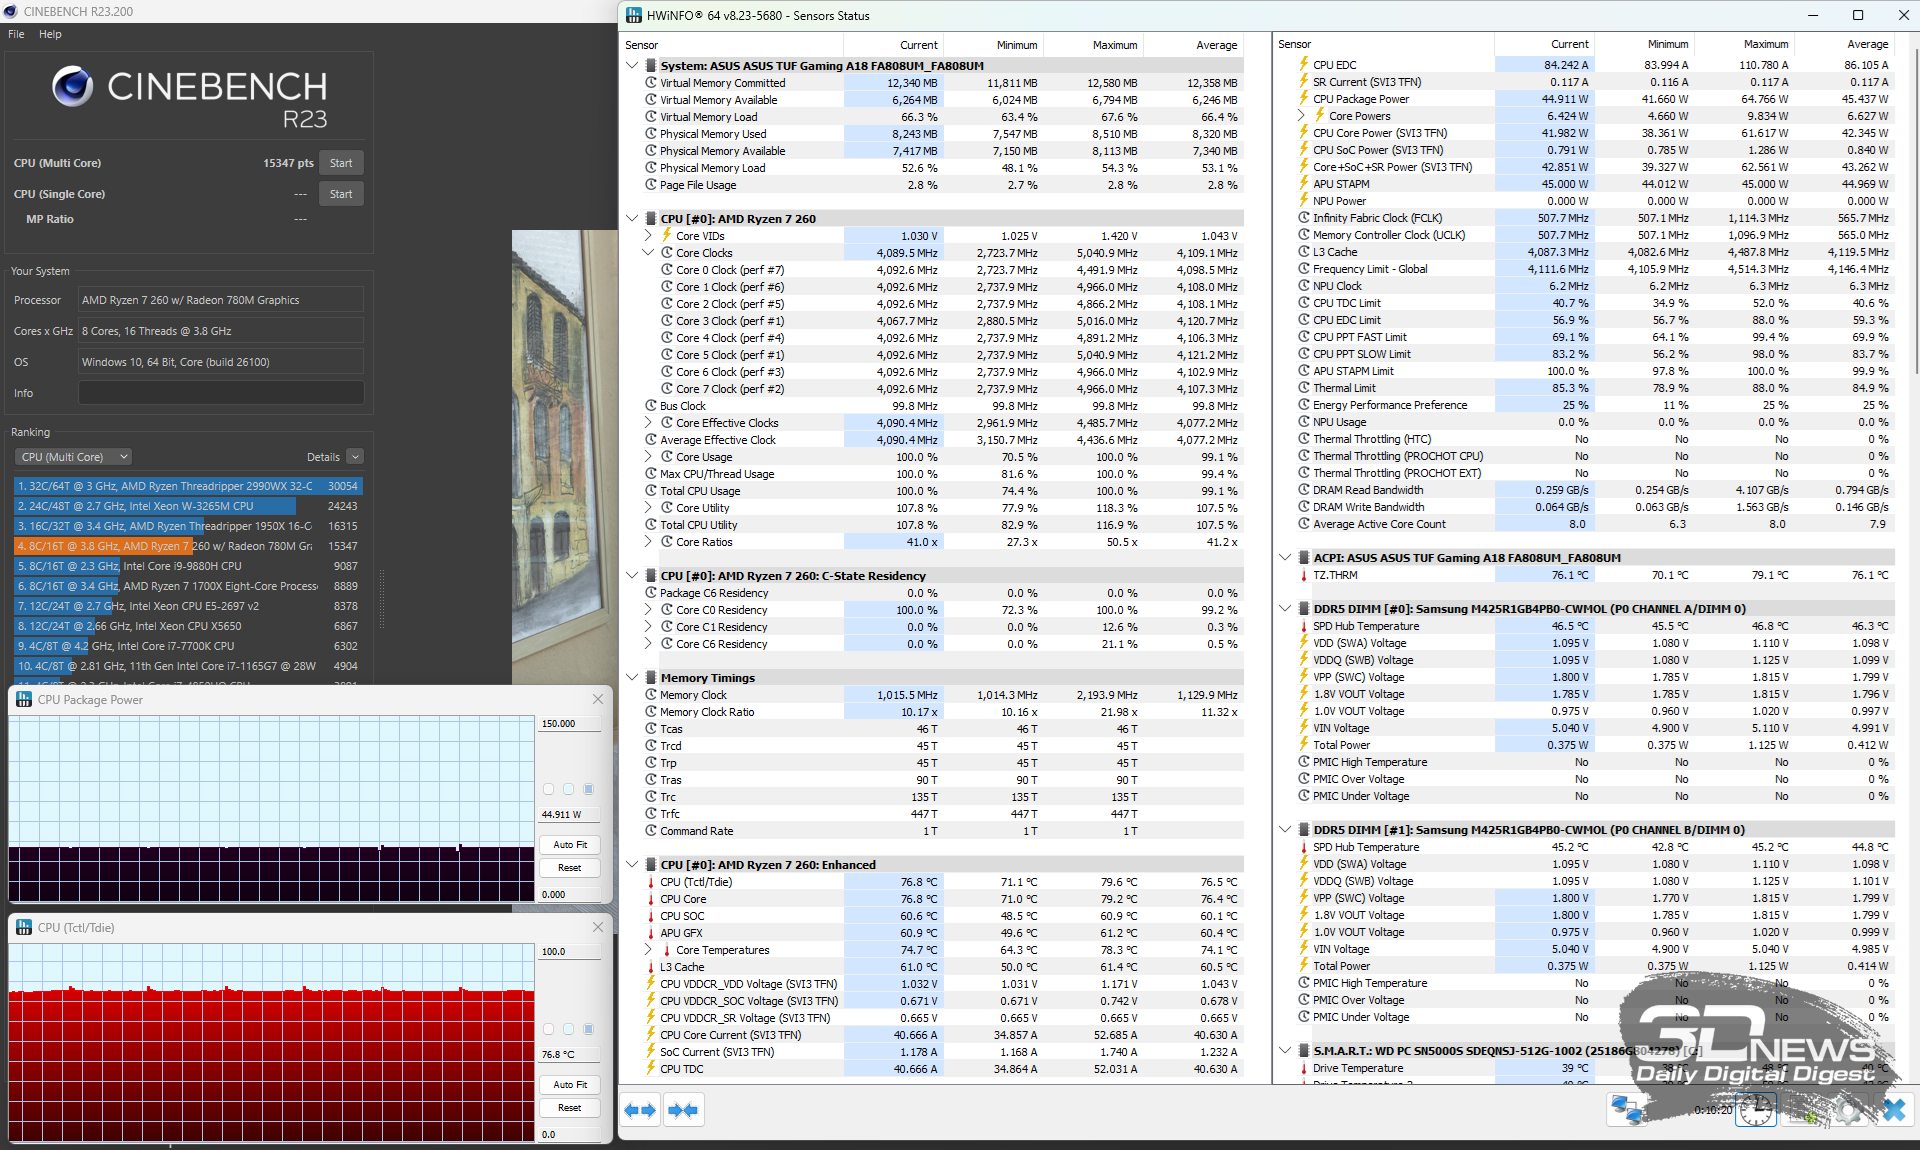The image size is (1920, 1150).
Task: Click lightning icon beside SoC Current row
Action: point(651,1052)
